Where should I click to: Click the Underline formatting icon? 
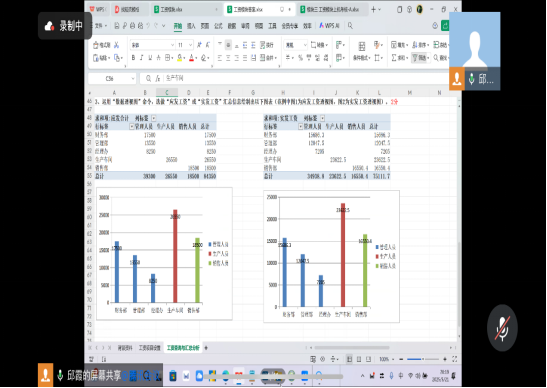tap(150, 58)
